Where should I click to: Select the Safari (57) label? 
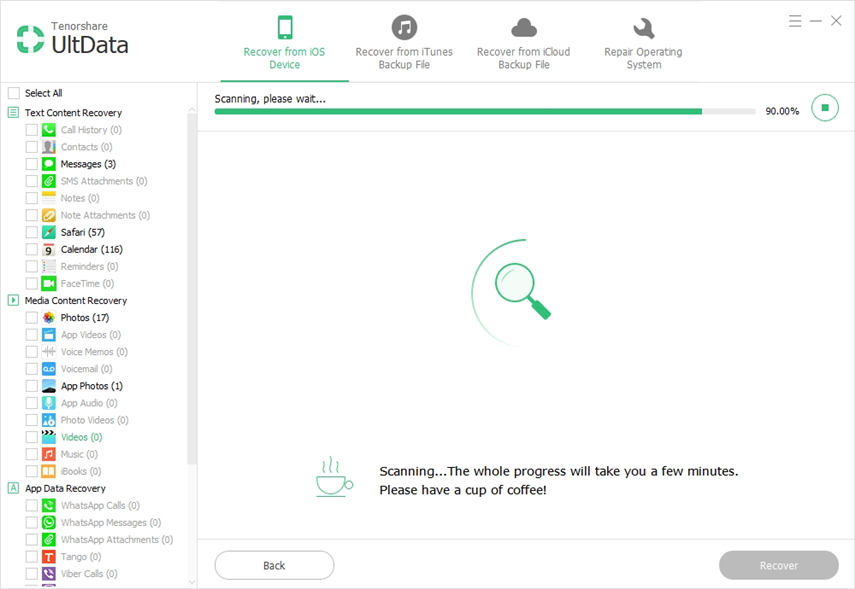83,232
